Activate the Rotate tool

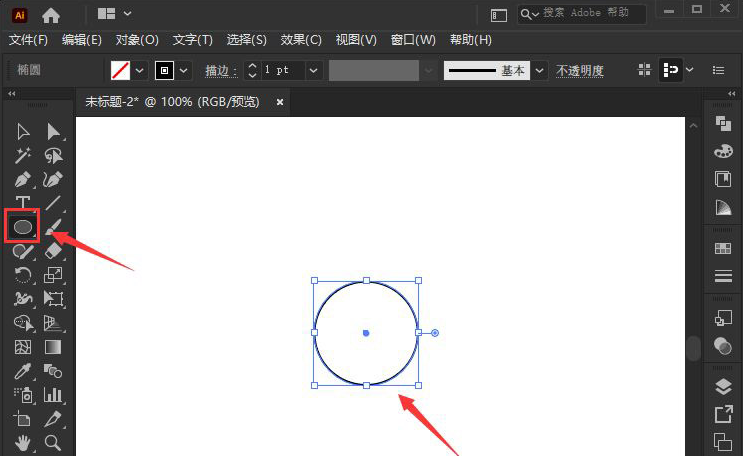click(23, 275)
